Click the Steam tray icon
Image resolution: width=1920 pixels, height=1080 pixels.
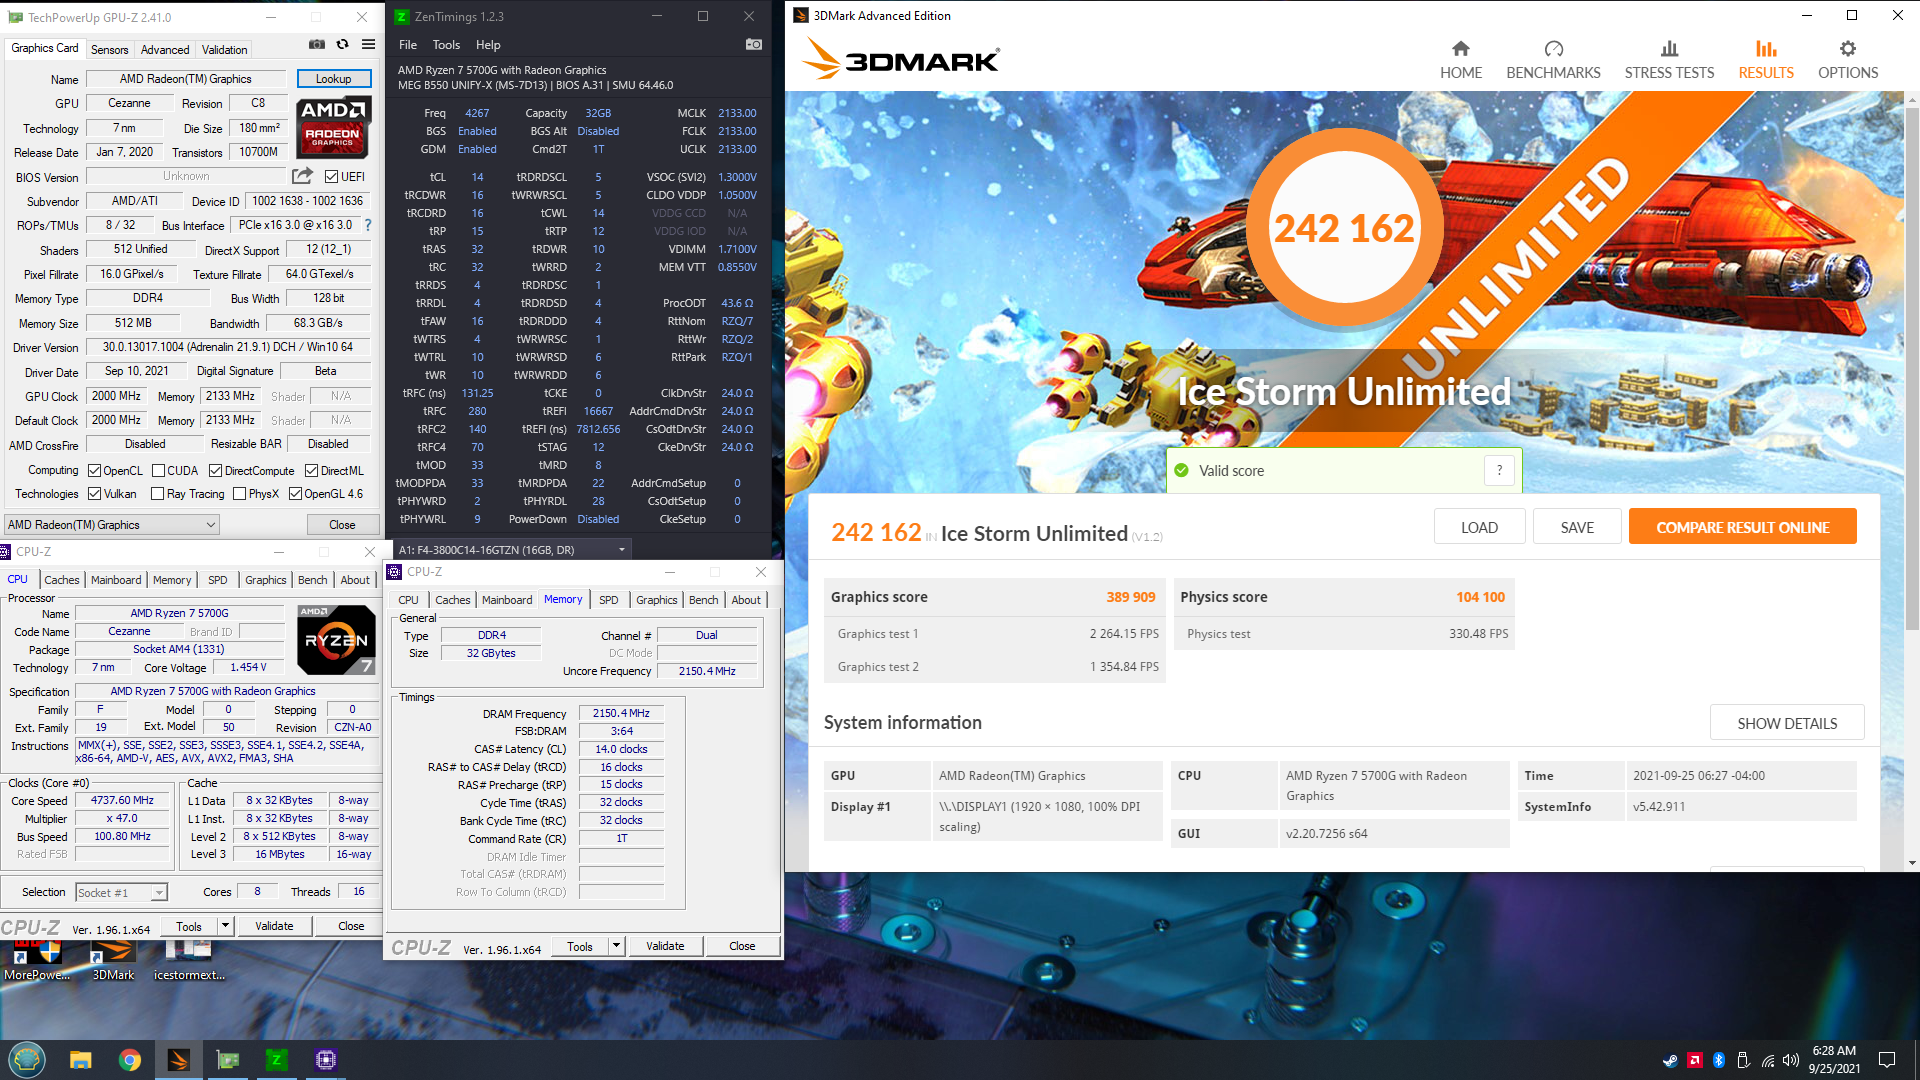(1670, 1060)
